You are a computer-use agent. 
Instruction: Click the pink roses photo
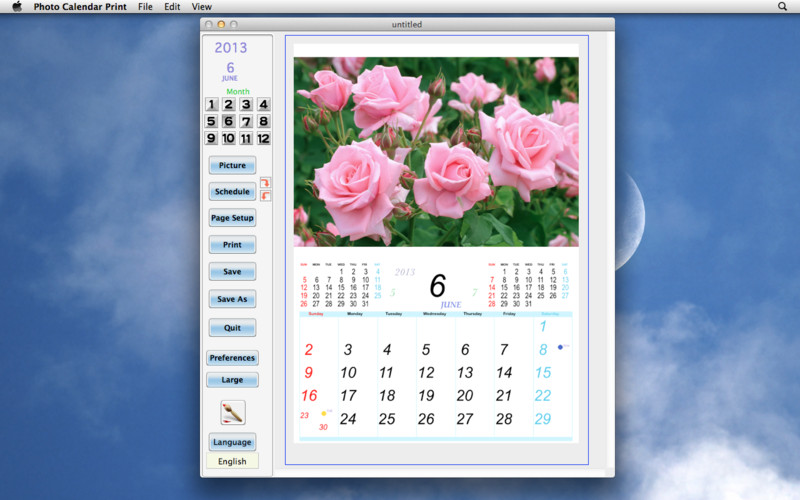click(436, 152)
